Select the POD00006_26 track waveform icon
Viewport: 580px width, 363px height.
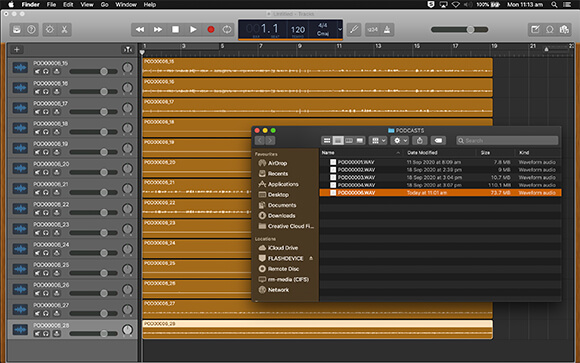point(20,289)
